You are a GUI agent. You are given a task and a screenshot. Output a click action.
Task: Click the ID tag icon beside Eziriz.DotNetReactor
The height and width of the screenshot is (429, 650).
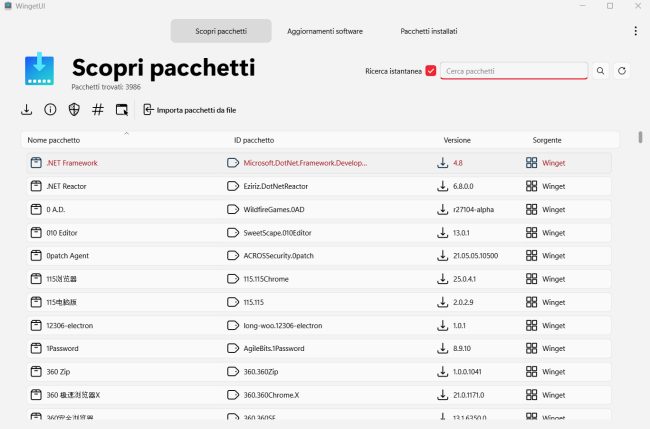[233, 186]
